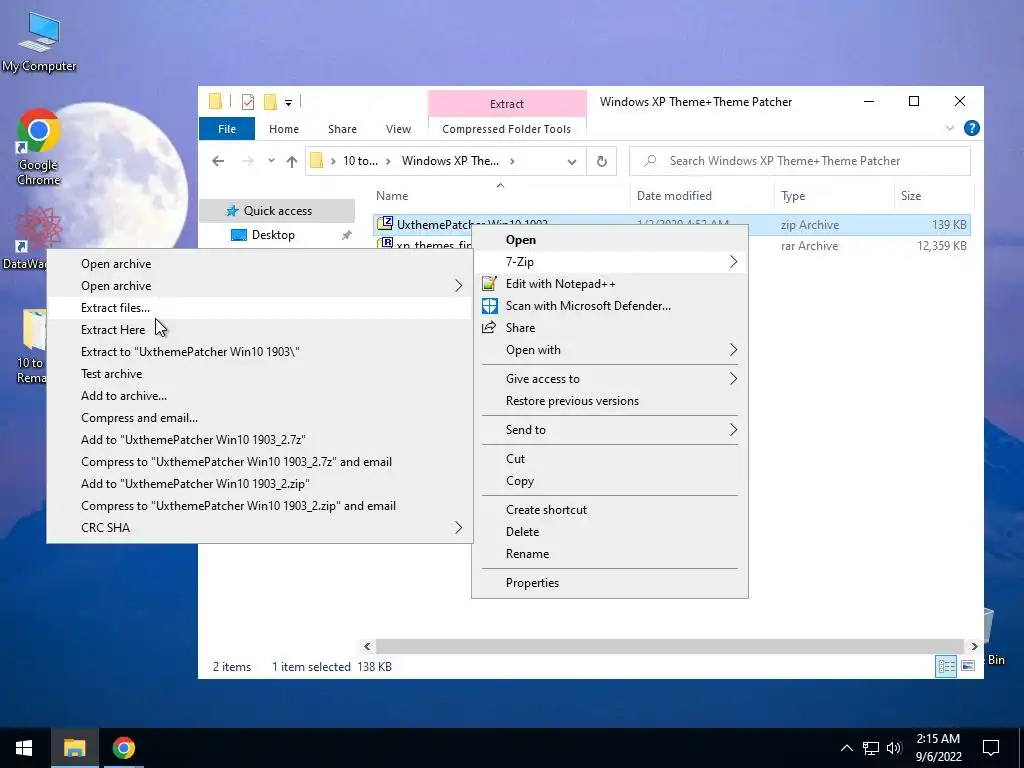
Task: Expand the address bar history dropdown
Action: point(571,161)
